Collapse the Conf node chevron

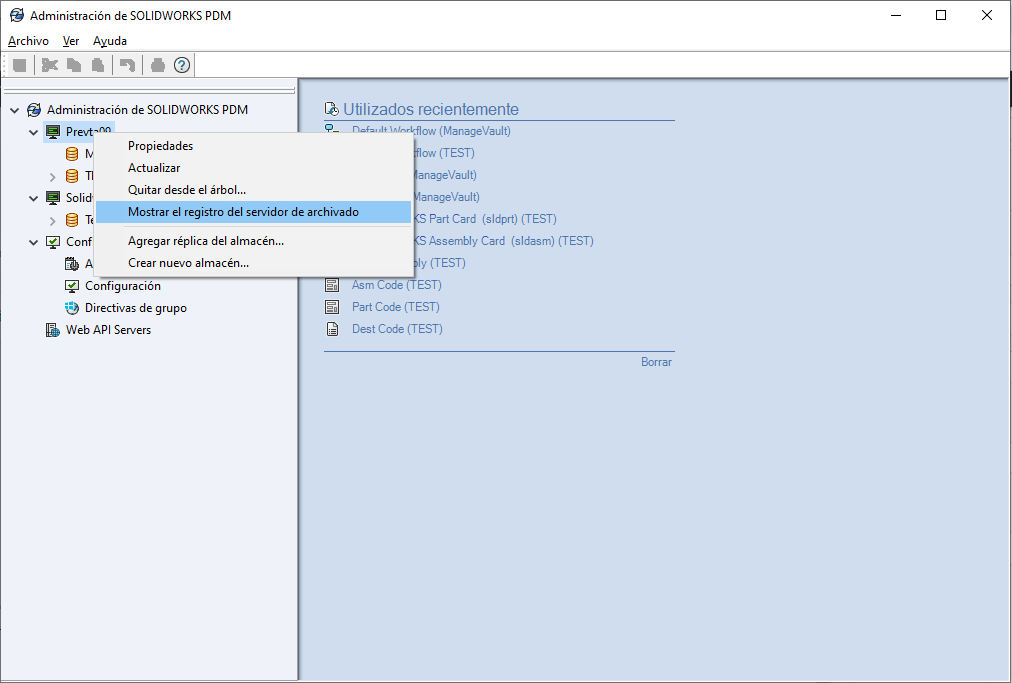click(x=34, y=242)
